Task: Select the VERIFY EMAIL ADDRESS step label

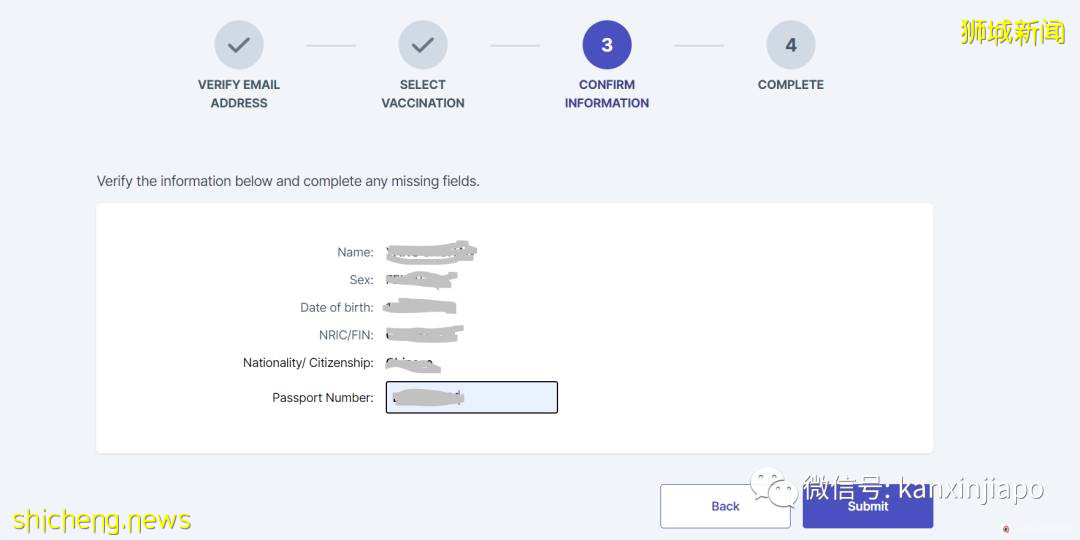Action: [x=239, y=94]
